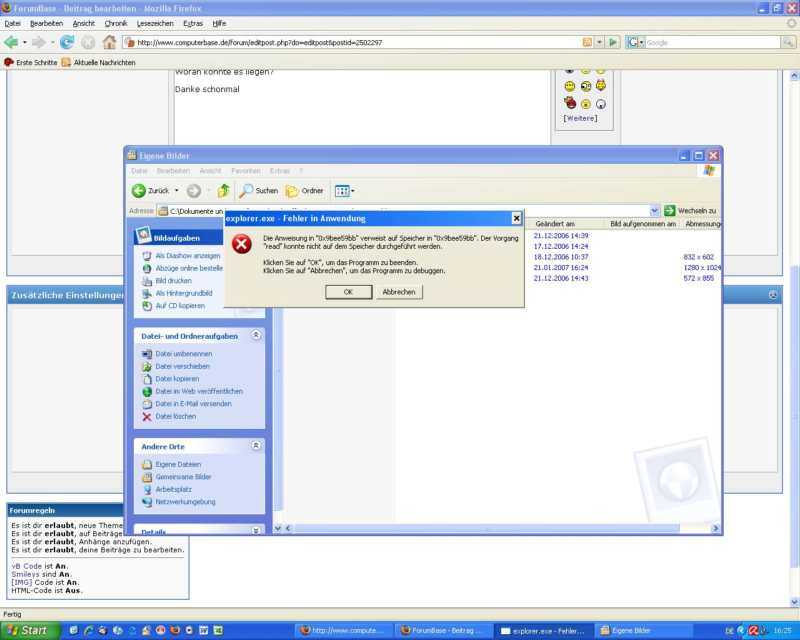Screen dimensions: 800x640
Task: Open Explorer address bar dropdown
Action: [655, 210]
